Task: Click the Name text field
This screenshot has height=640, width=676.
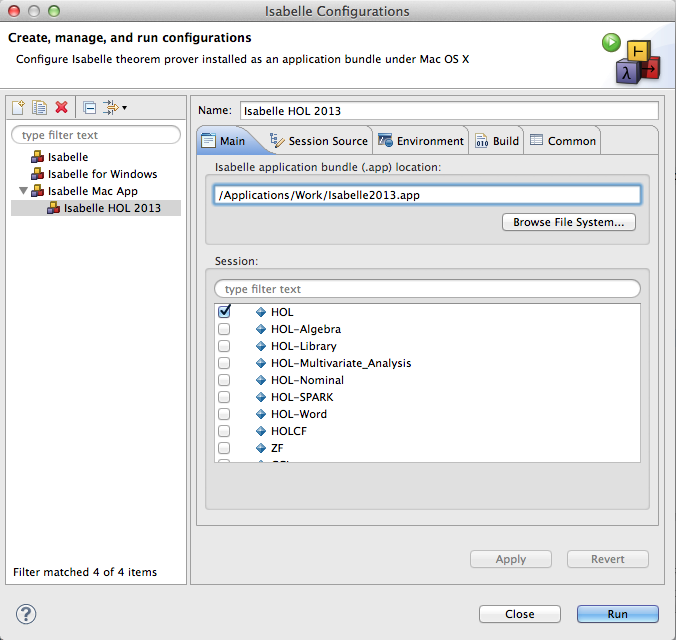Action: [449, 111]
